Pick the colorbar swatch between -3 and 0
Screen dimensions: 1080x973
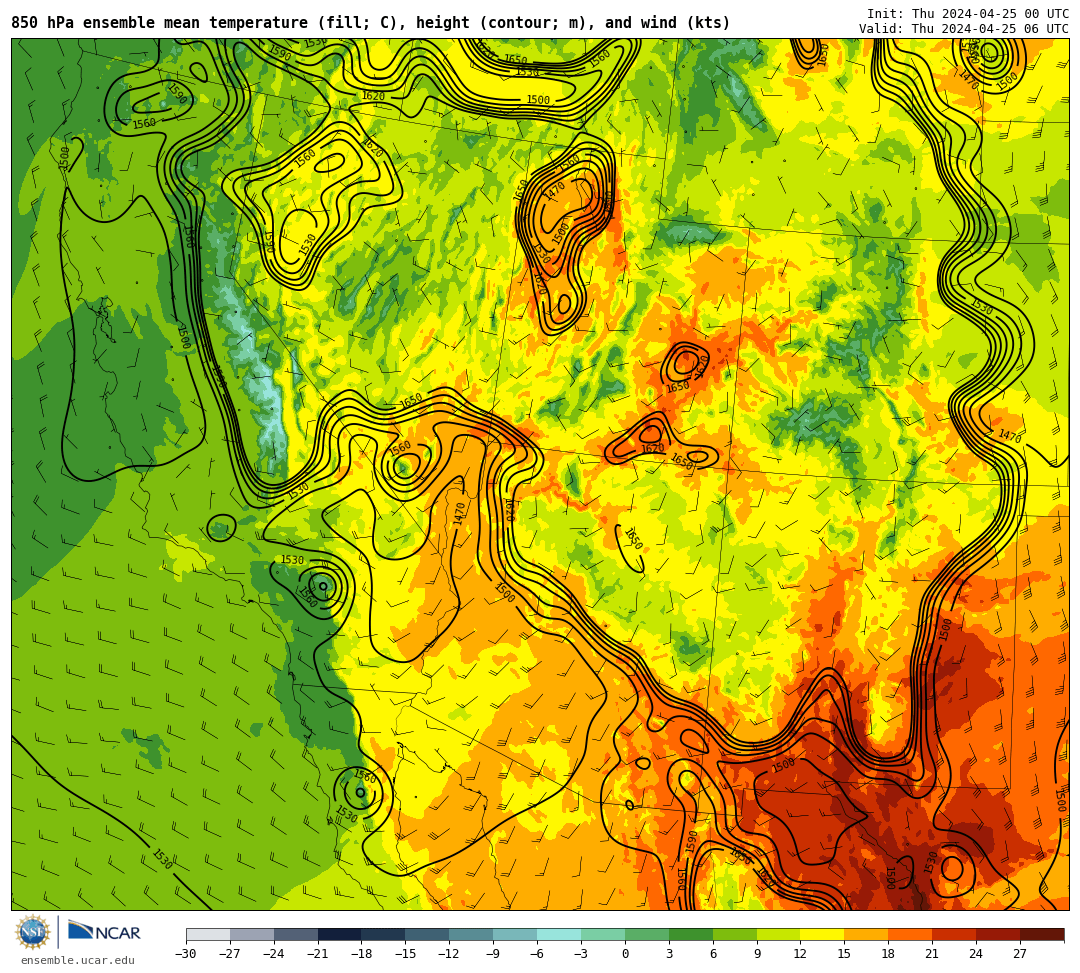tap(603, 934)
